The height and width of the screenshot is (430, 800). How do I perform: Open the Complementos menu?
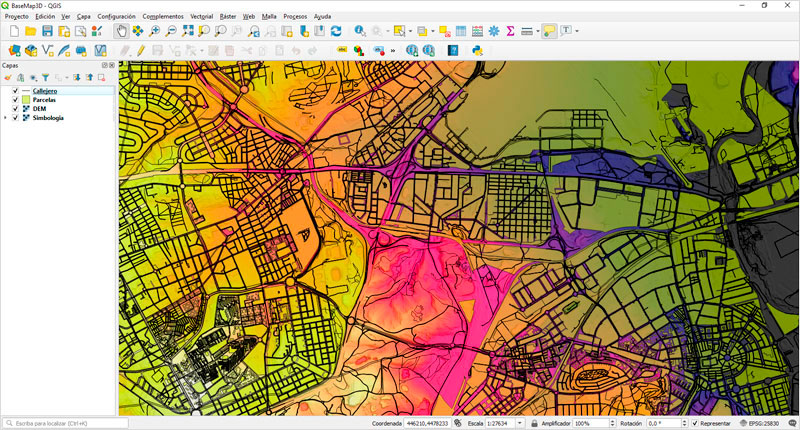click(163, 17)
